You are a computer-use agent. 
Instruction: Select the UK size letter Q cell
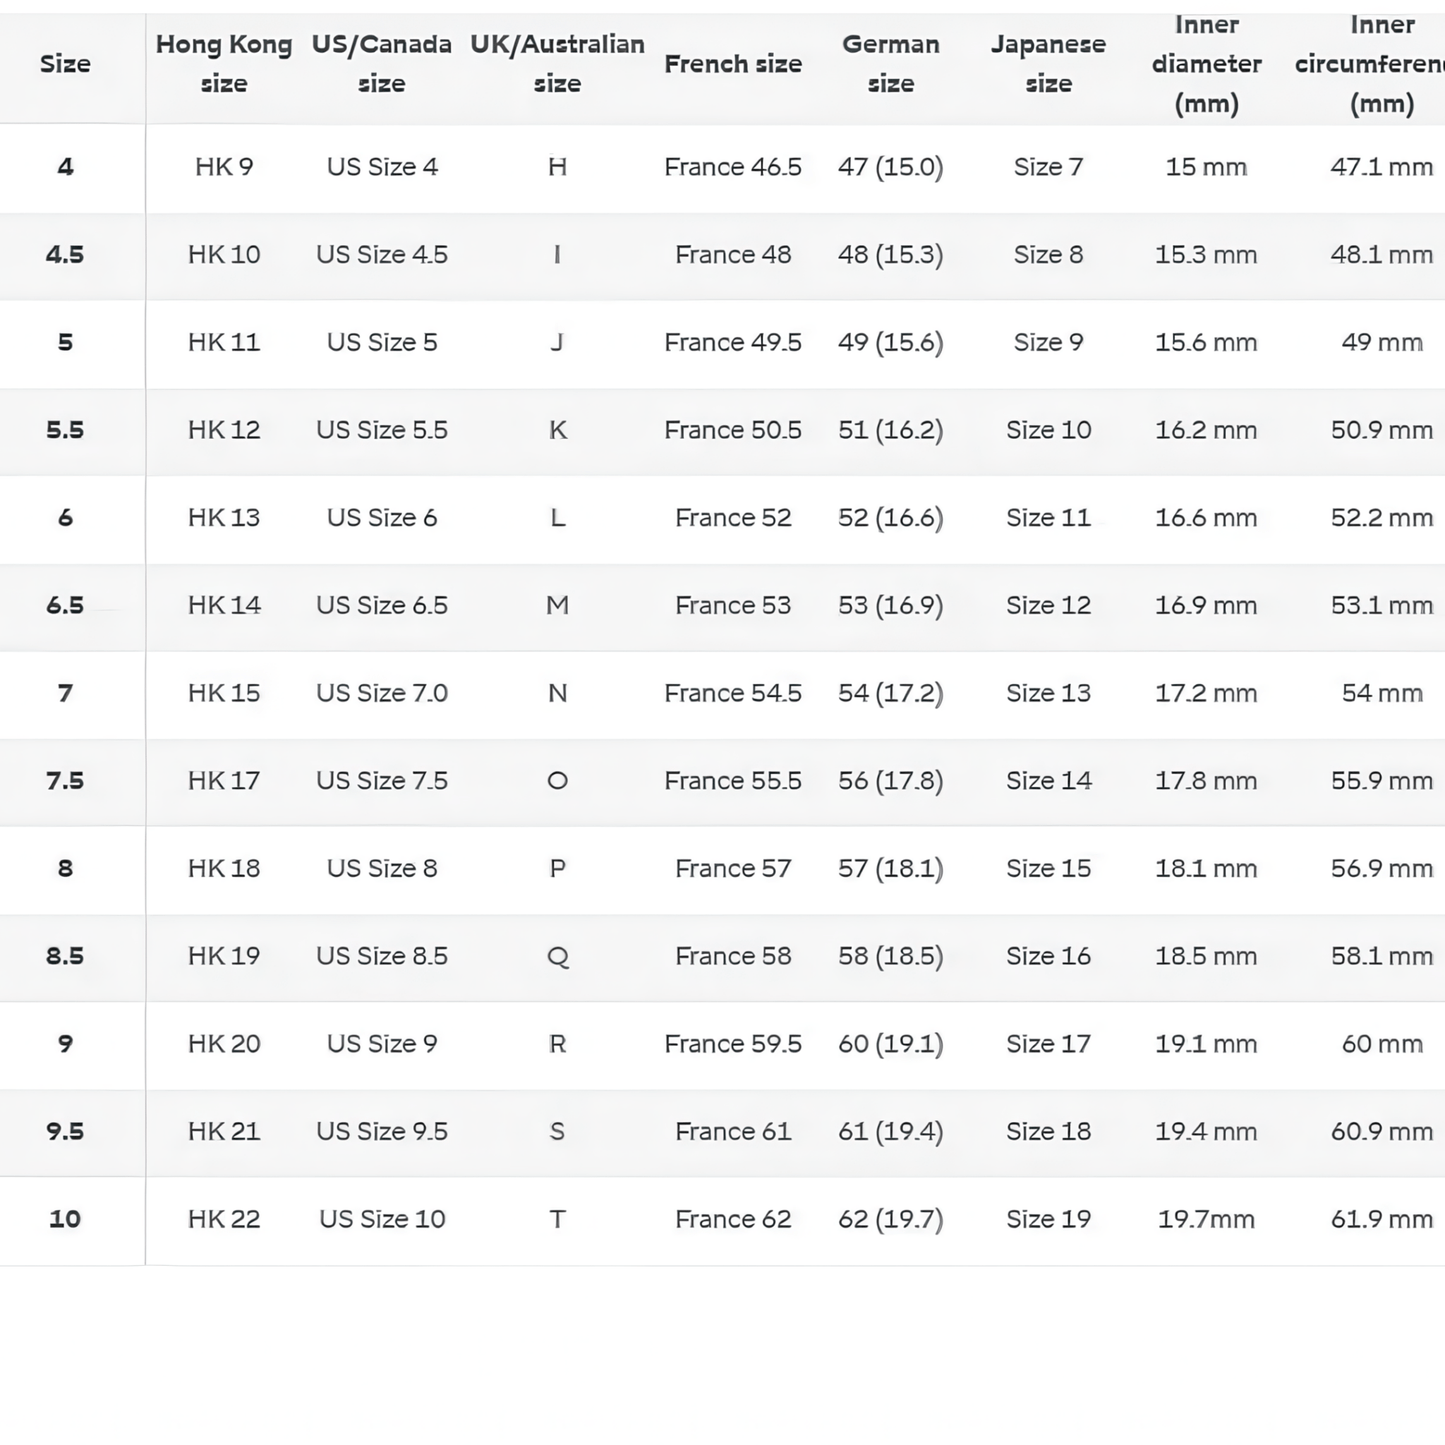pyautogui.click(x=557, y=956)
